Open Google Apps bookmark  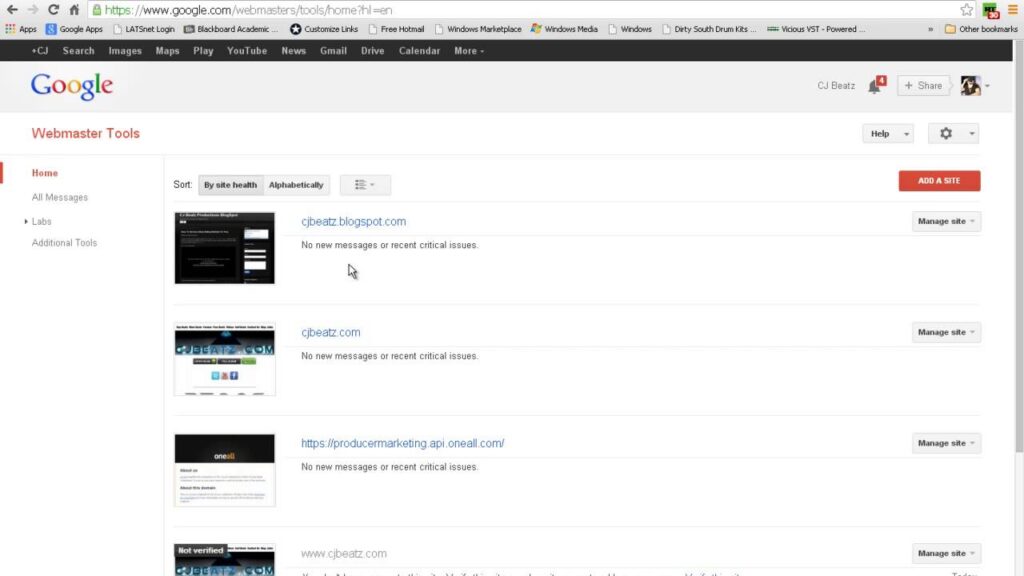(74, 29)
